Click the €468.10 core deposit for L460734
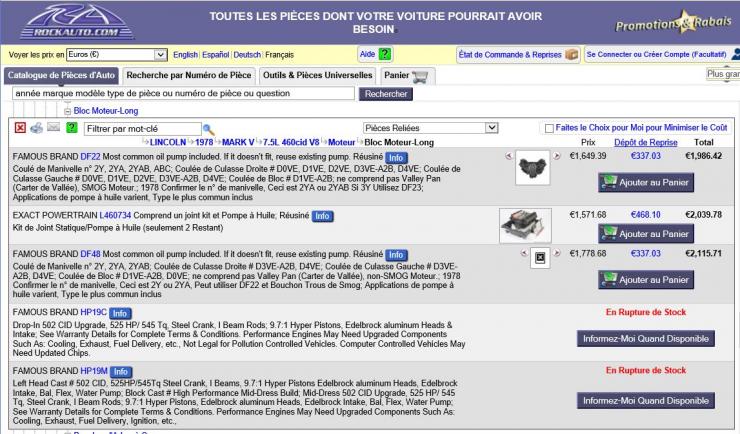This screenshot has height=434, width=740. [x=646, y=215]
